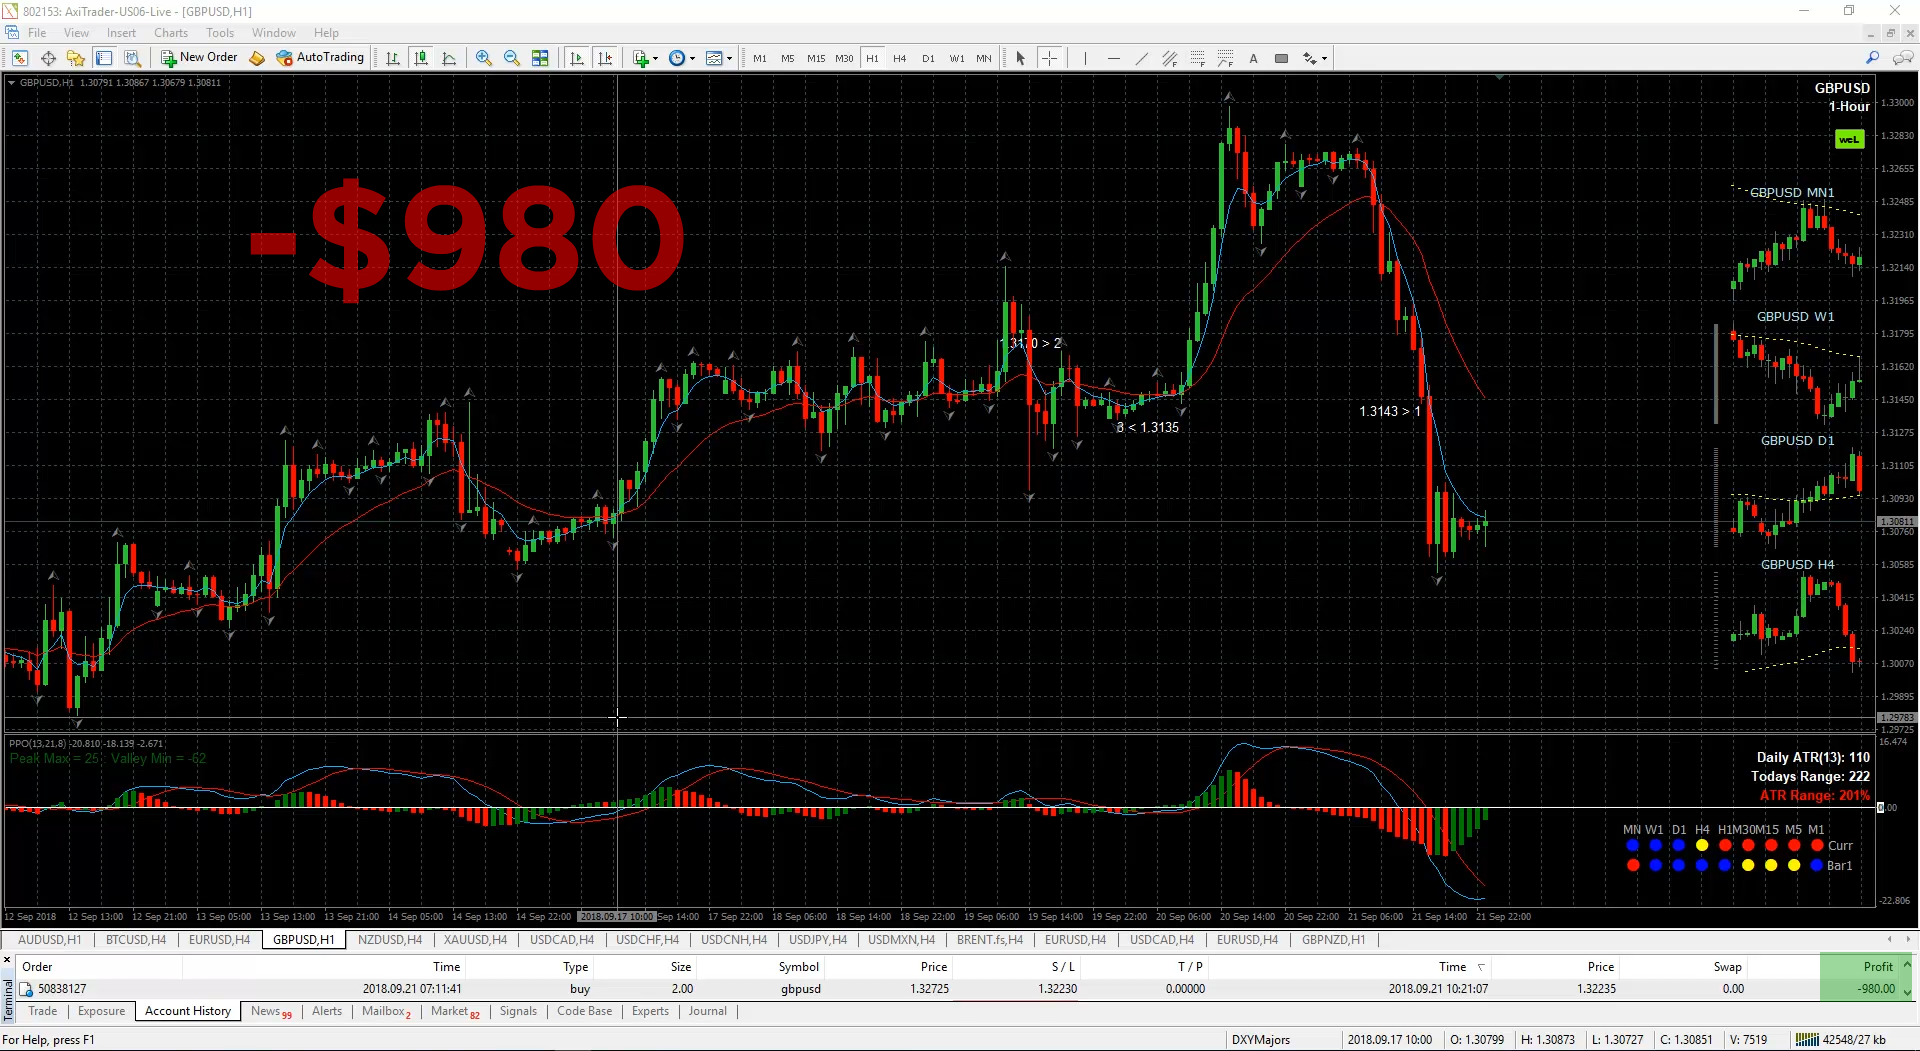Image resolution: width=1920 pixels, height=1051 pixels.
Task: Zoom in on the chart
Action: click(x=484, y=58)
